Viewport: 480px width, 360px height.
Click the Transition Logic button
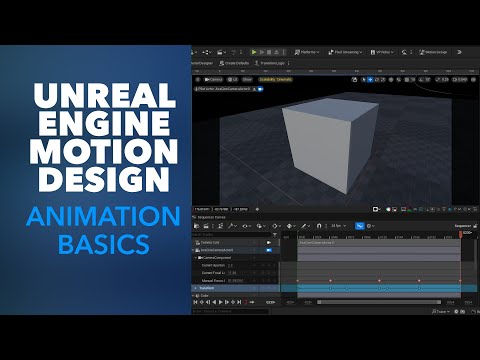270,63
